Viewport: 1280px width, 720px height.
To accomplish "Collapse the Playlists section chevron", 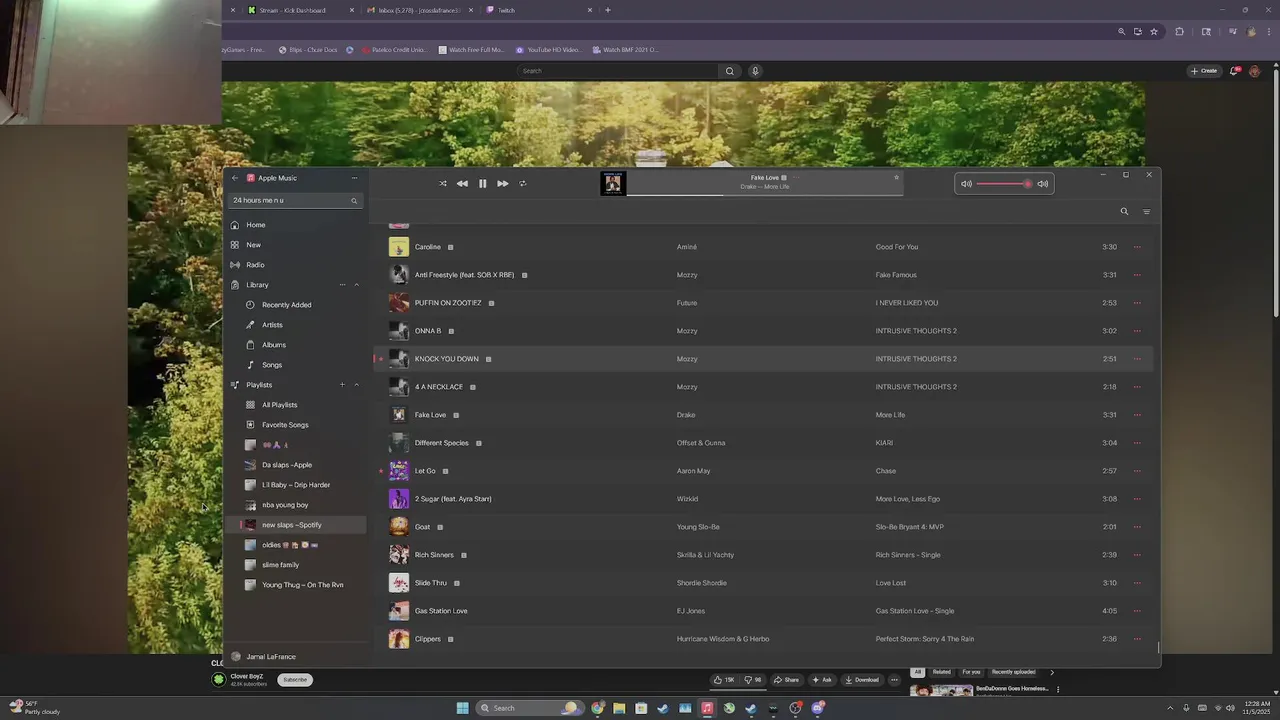I will [x=356, y=385].
